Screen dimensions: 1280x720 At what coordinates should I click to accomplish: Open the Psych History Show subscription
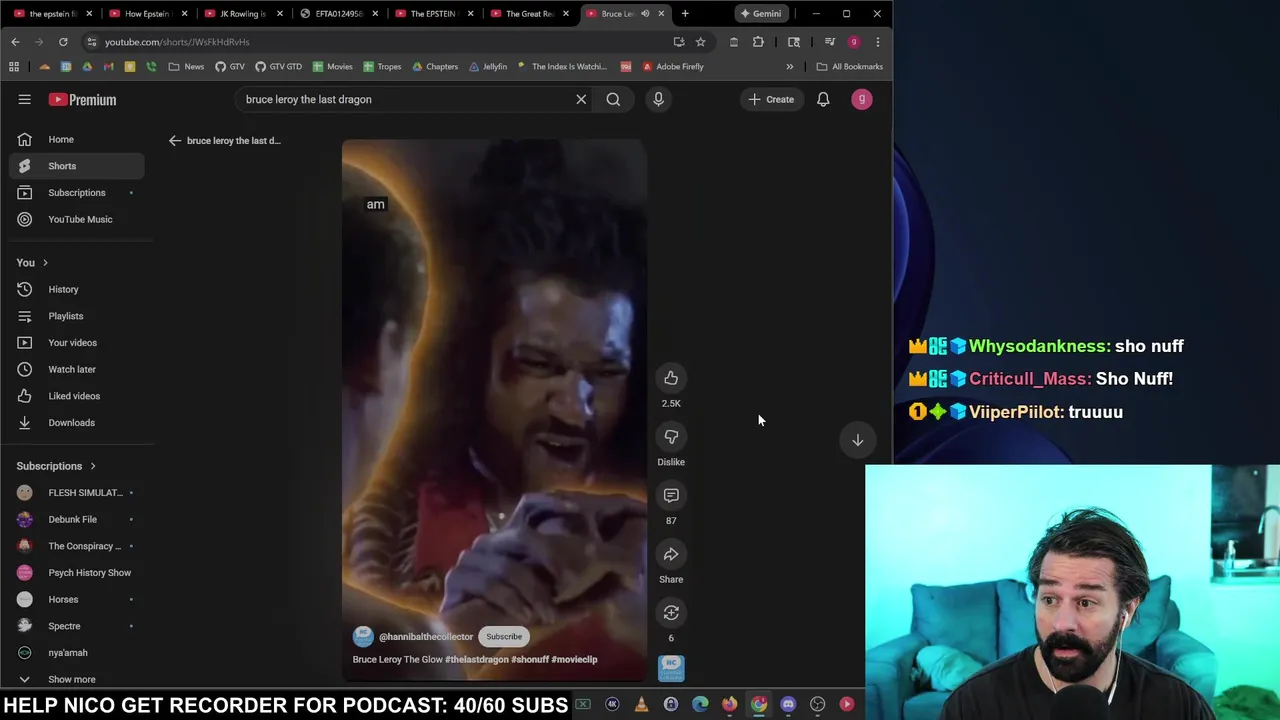(77, 573)
